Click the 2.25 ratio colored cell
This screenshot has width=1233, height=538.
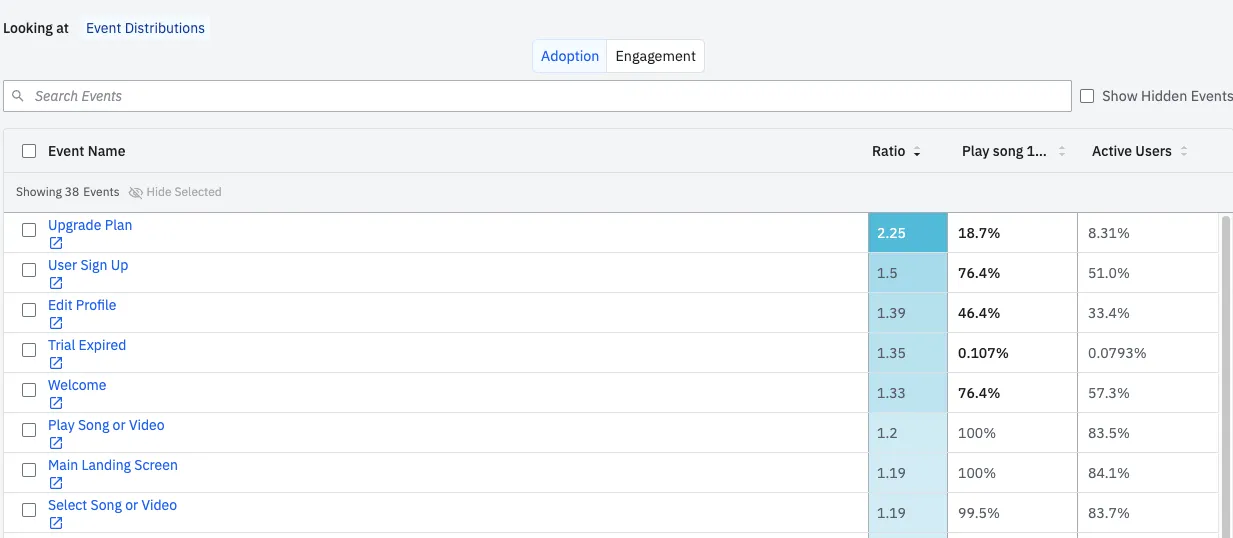908,233
